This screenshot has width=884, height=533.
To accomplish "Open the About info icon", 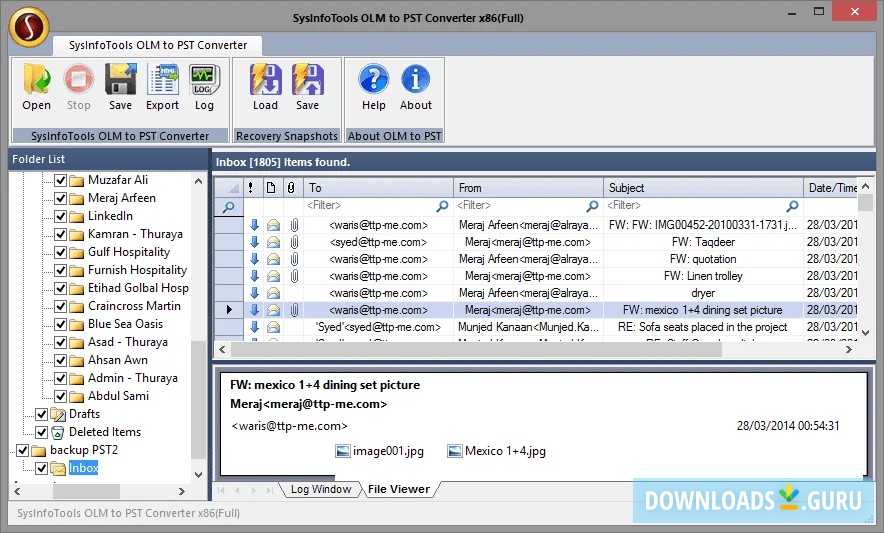I will (x=416, y=80).
